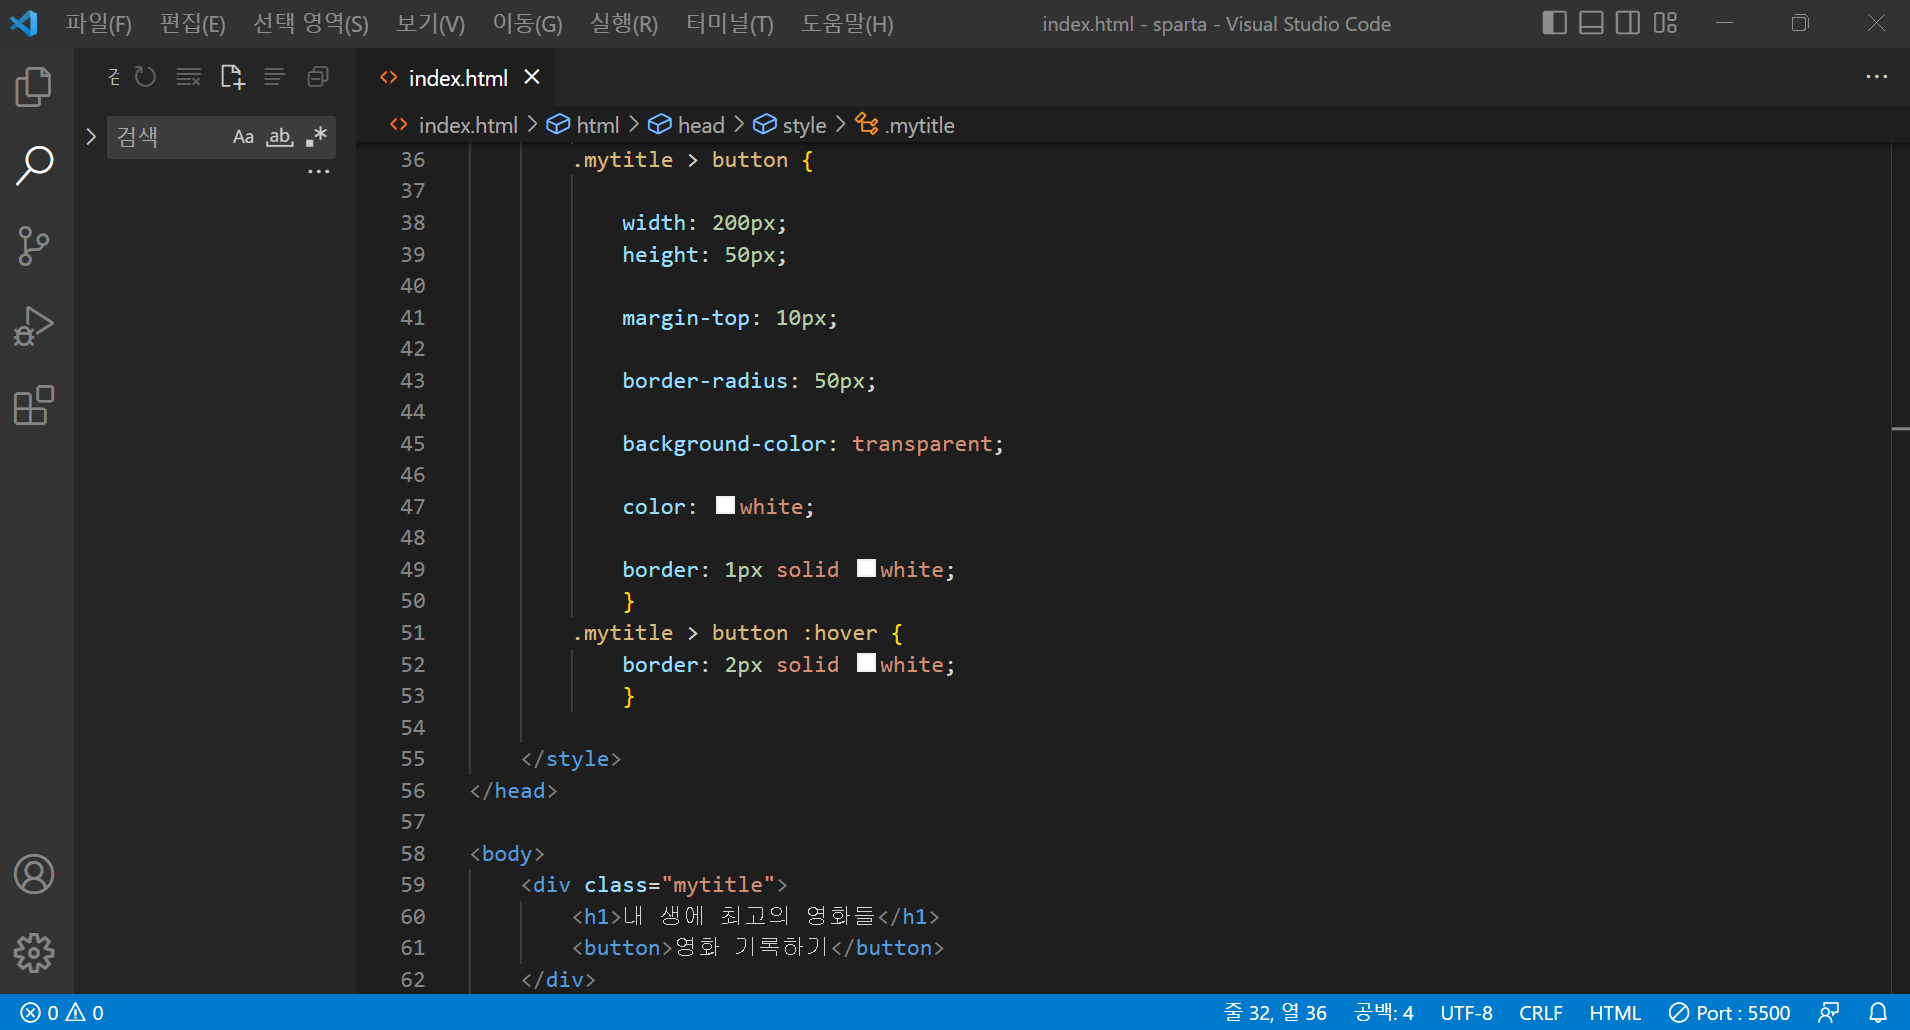Image resolution: width=1910 pixels, height=1030 pixels.
Task: Open the index.html breadcrumb dropdown
Action: [454, 125]
